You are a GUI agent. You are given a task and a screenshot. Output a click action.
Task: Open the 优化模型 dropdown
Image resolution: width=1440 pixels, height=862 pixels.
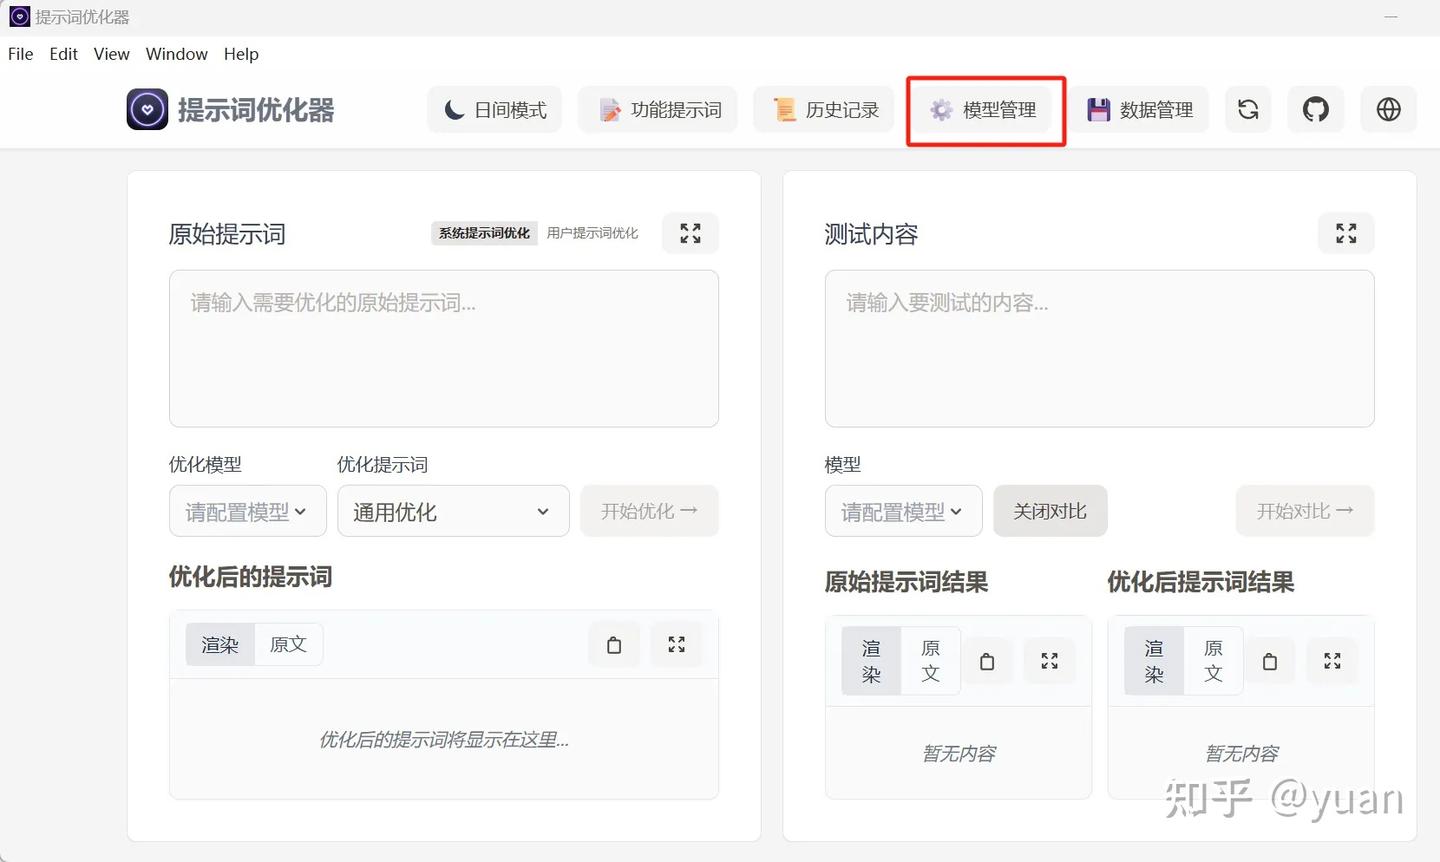247,512
